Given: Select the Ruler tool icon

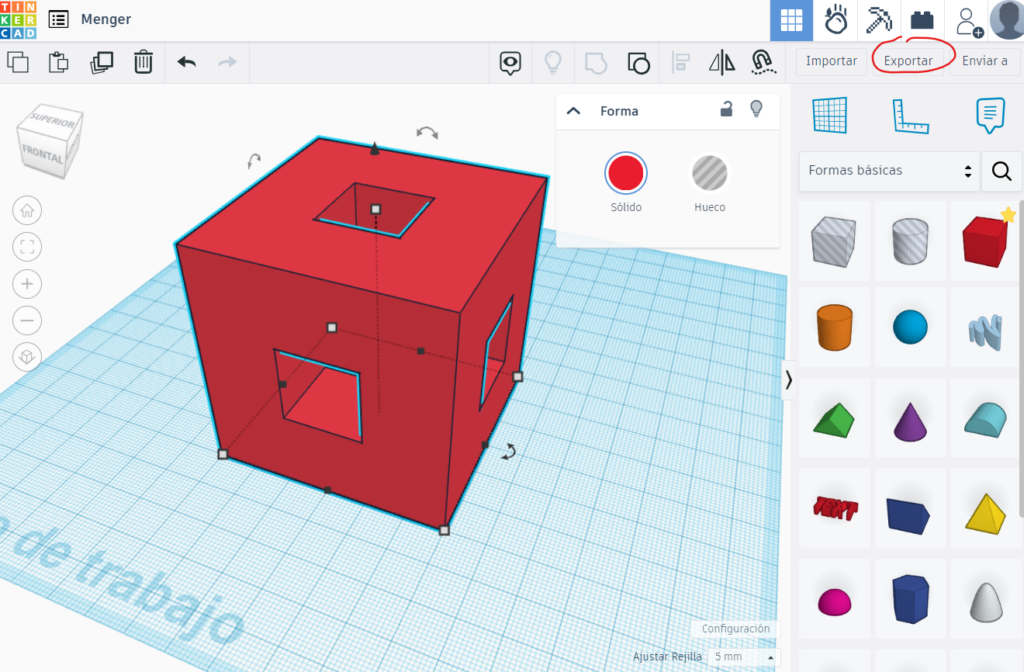Looking at the screenshot, I should coord(910,116).
